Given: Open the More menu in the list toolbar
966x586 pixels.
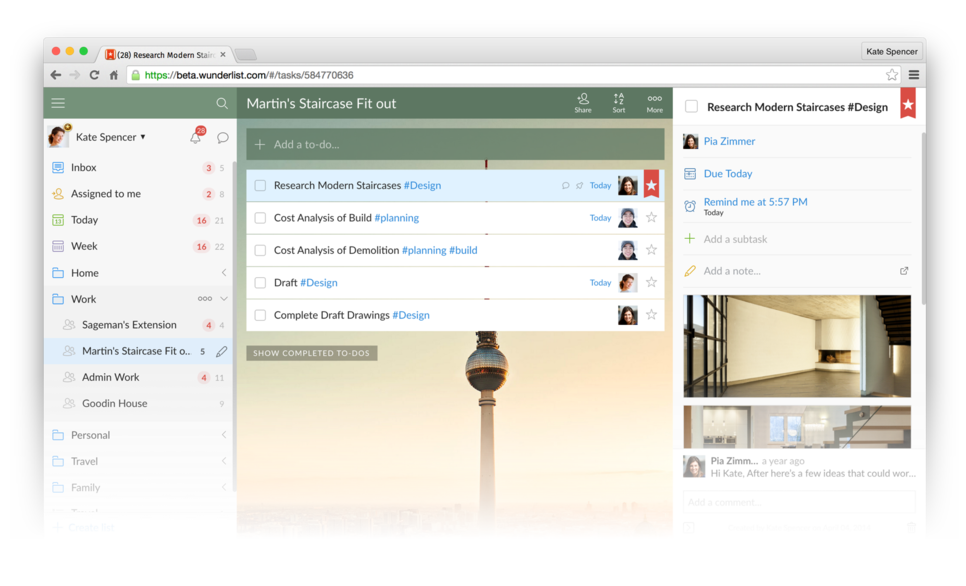Looking at the screenshot, I should pos(655,102).
